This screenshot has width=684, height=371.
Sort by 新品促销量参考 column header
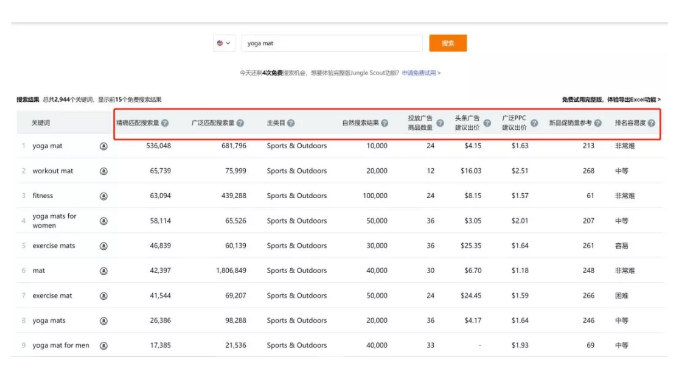click(x=571, y=123)
